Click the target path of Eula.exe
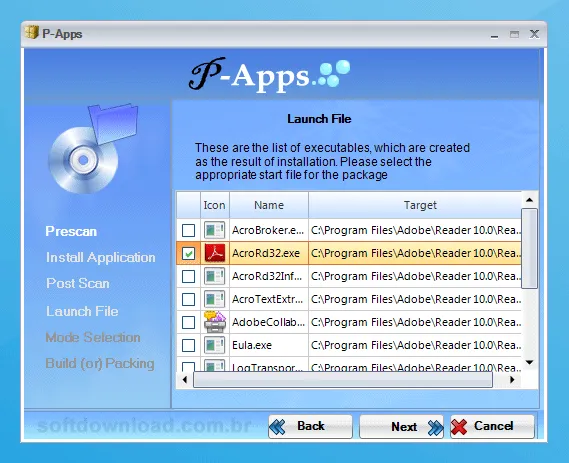The image size is (569, 463). (415, 345)
